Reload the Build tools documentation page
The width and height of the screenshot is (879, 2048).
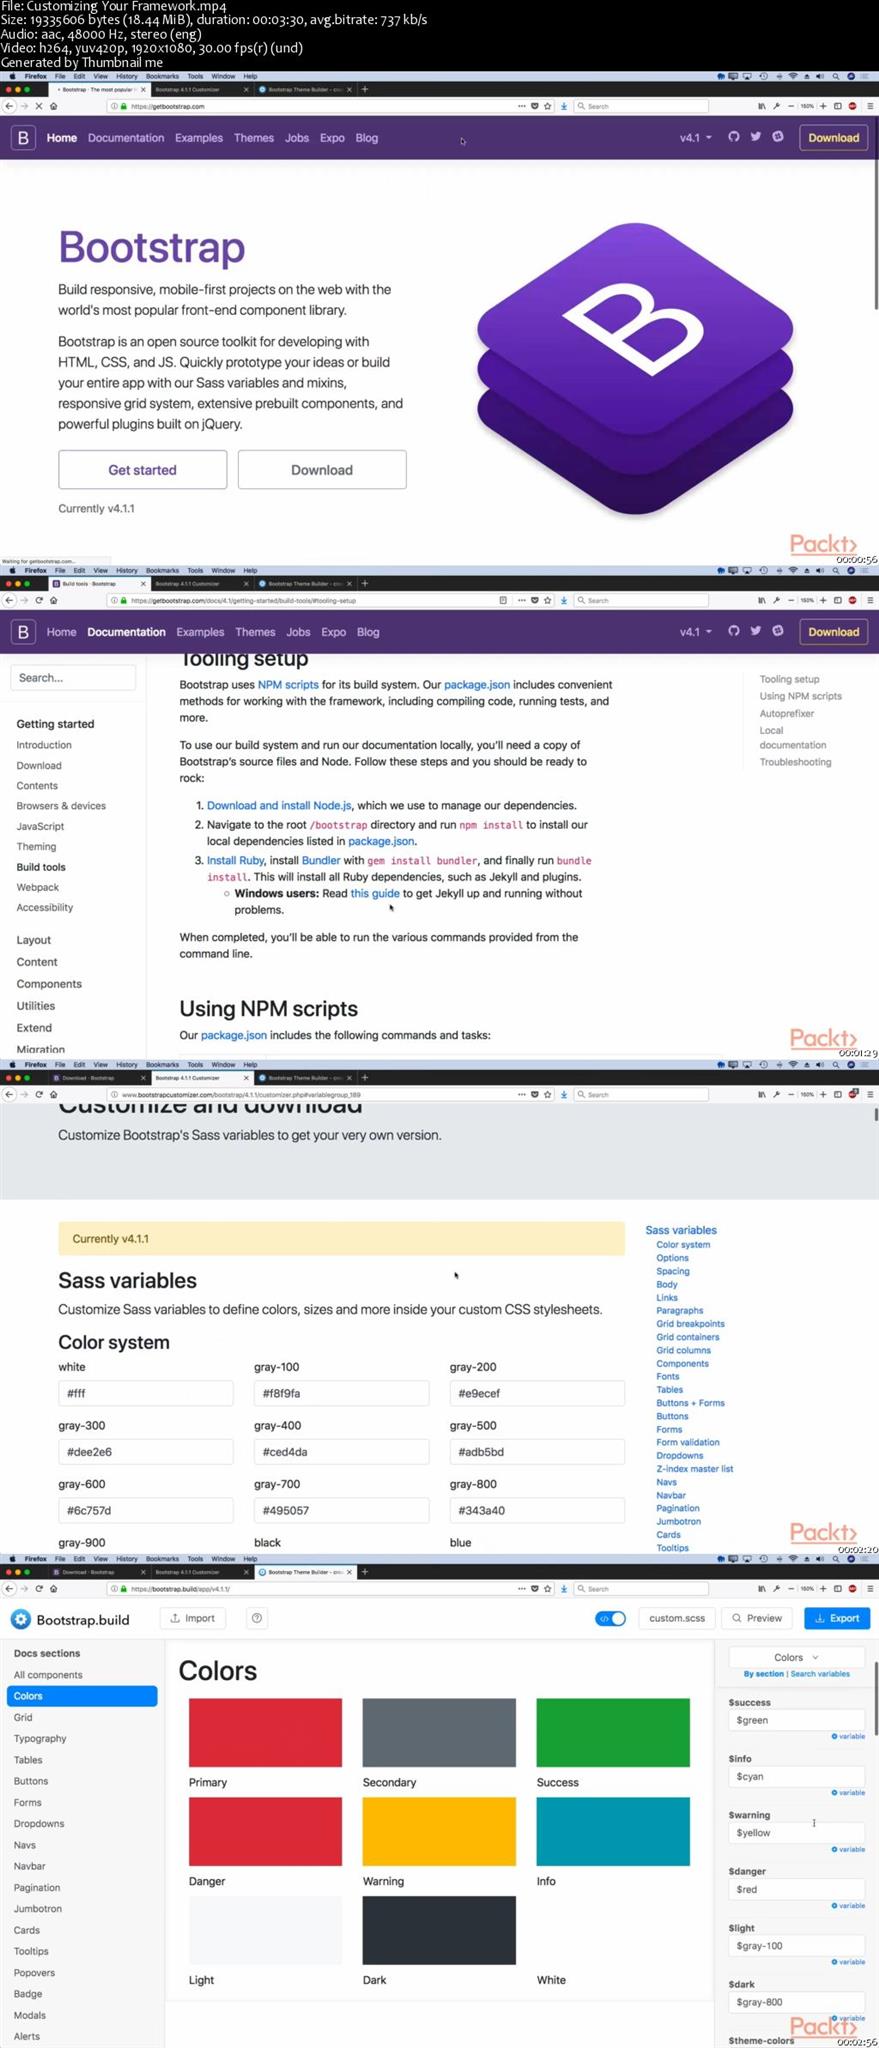[x=38, y=600]
